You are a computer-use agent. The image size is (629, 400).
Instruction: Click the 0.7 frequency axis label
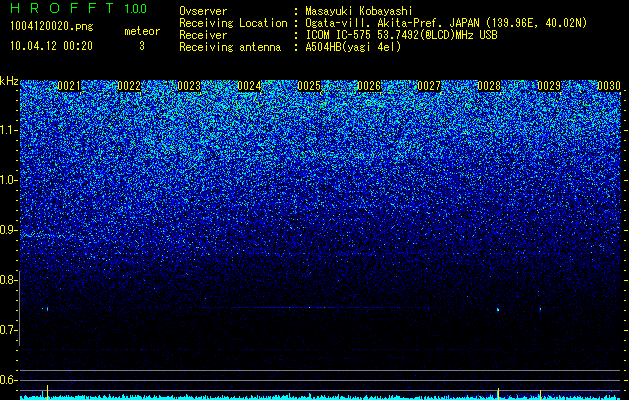(7, 330)
